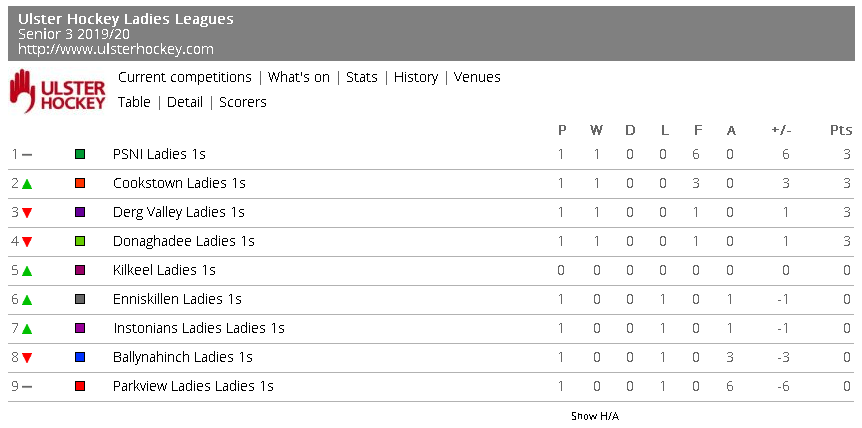The width and height of the screenshot is (862, 428).
Task: Click the dash icon beside Parkview position
Action: click(x=27, y=387)
